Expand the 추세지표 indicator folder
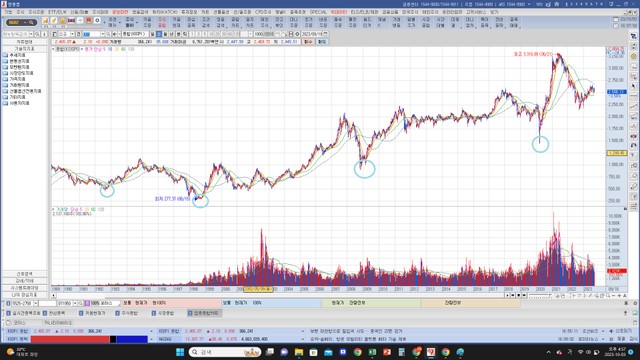The height and width of the screenshot is (360, 640). [x=14, y=55]
